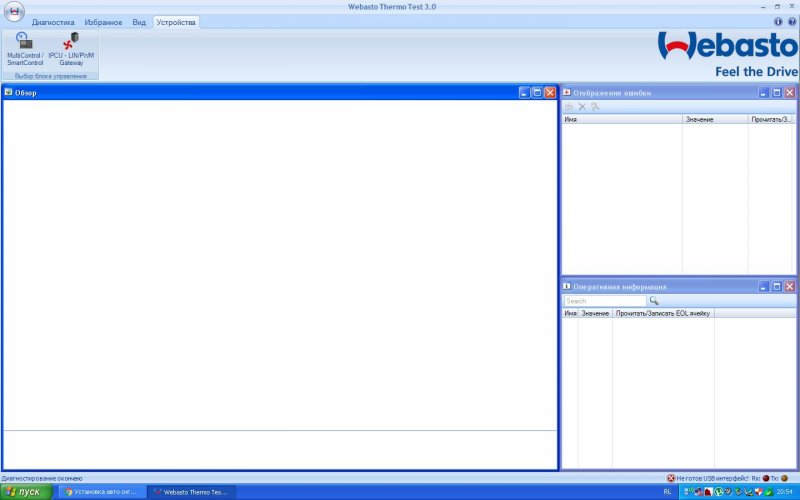Screen dimensions: 800x500
Task: Switch to the Вид ribbon tab
Action: tap(139, 22)
